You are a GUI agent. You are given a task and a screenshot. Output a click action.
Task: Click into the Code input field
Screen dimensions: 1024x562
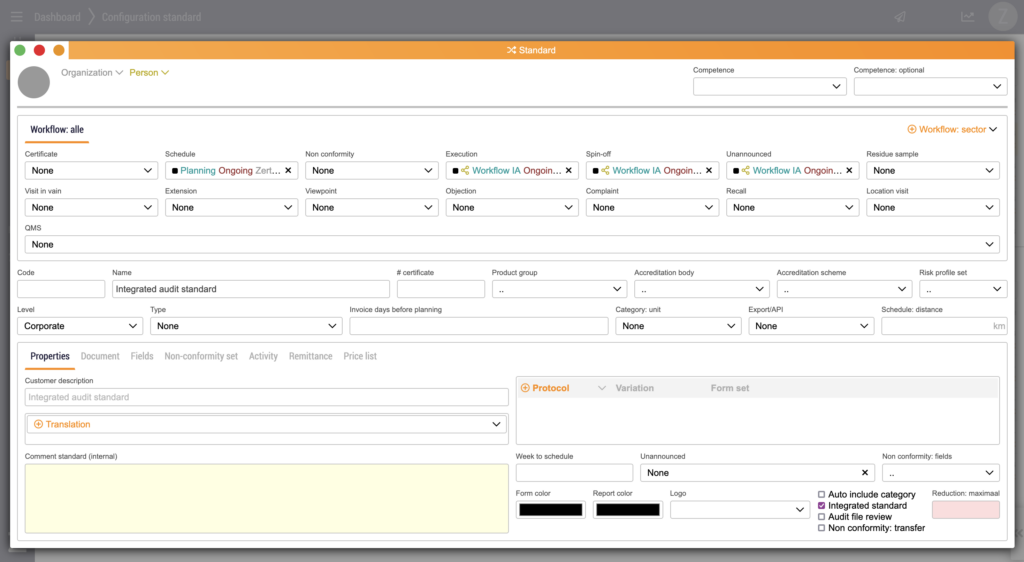click(61, 289)
